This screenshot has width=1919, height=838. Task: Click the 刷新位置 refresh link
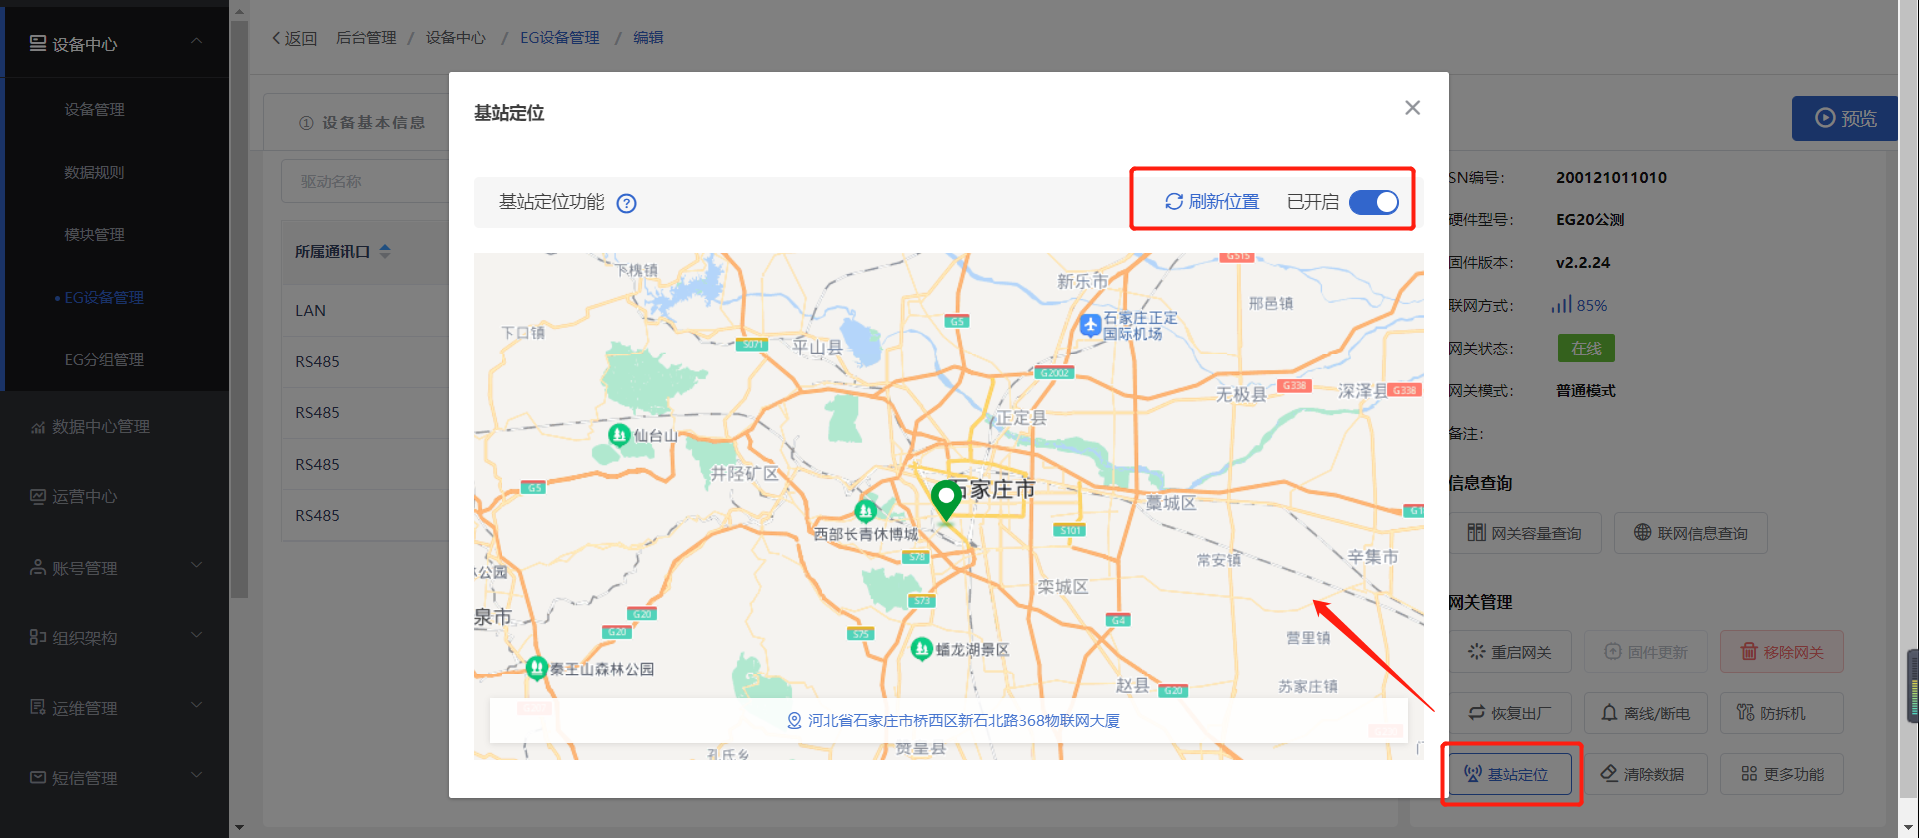pos(1212,202)
